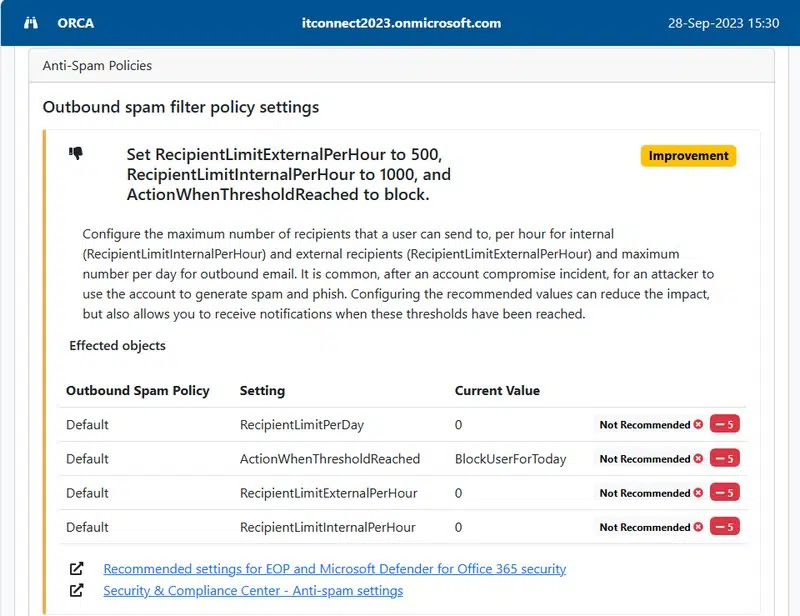The width and height of the screenshot is (800, 616).
Task: Click the ORCA binoculars logo icon
Action: coord(31,23)
